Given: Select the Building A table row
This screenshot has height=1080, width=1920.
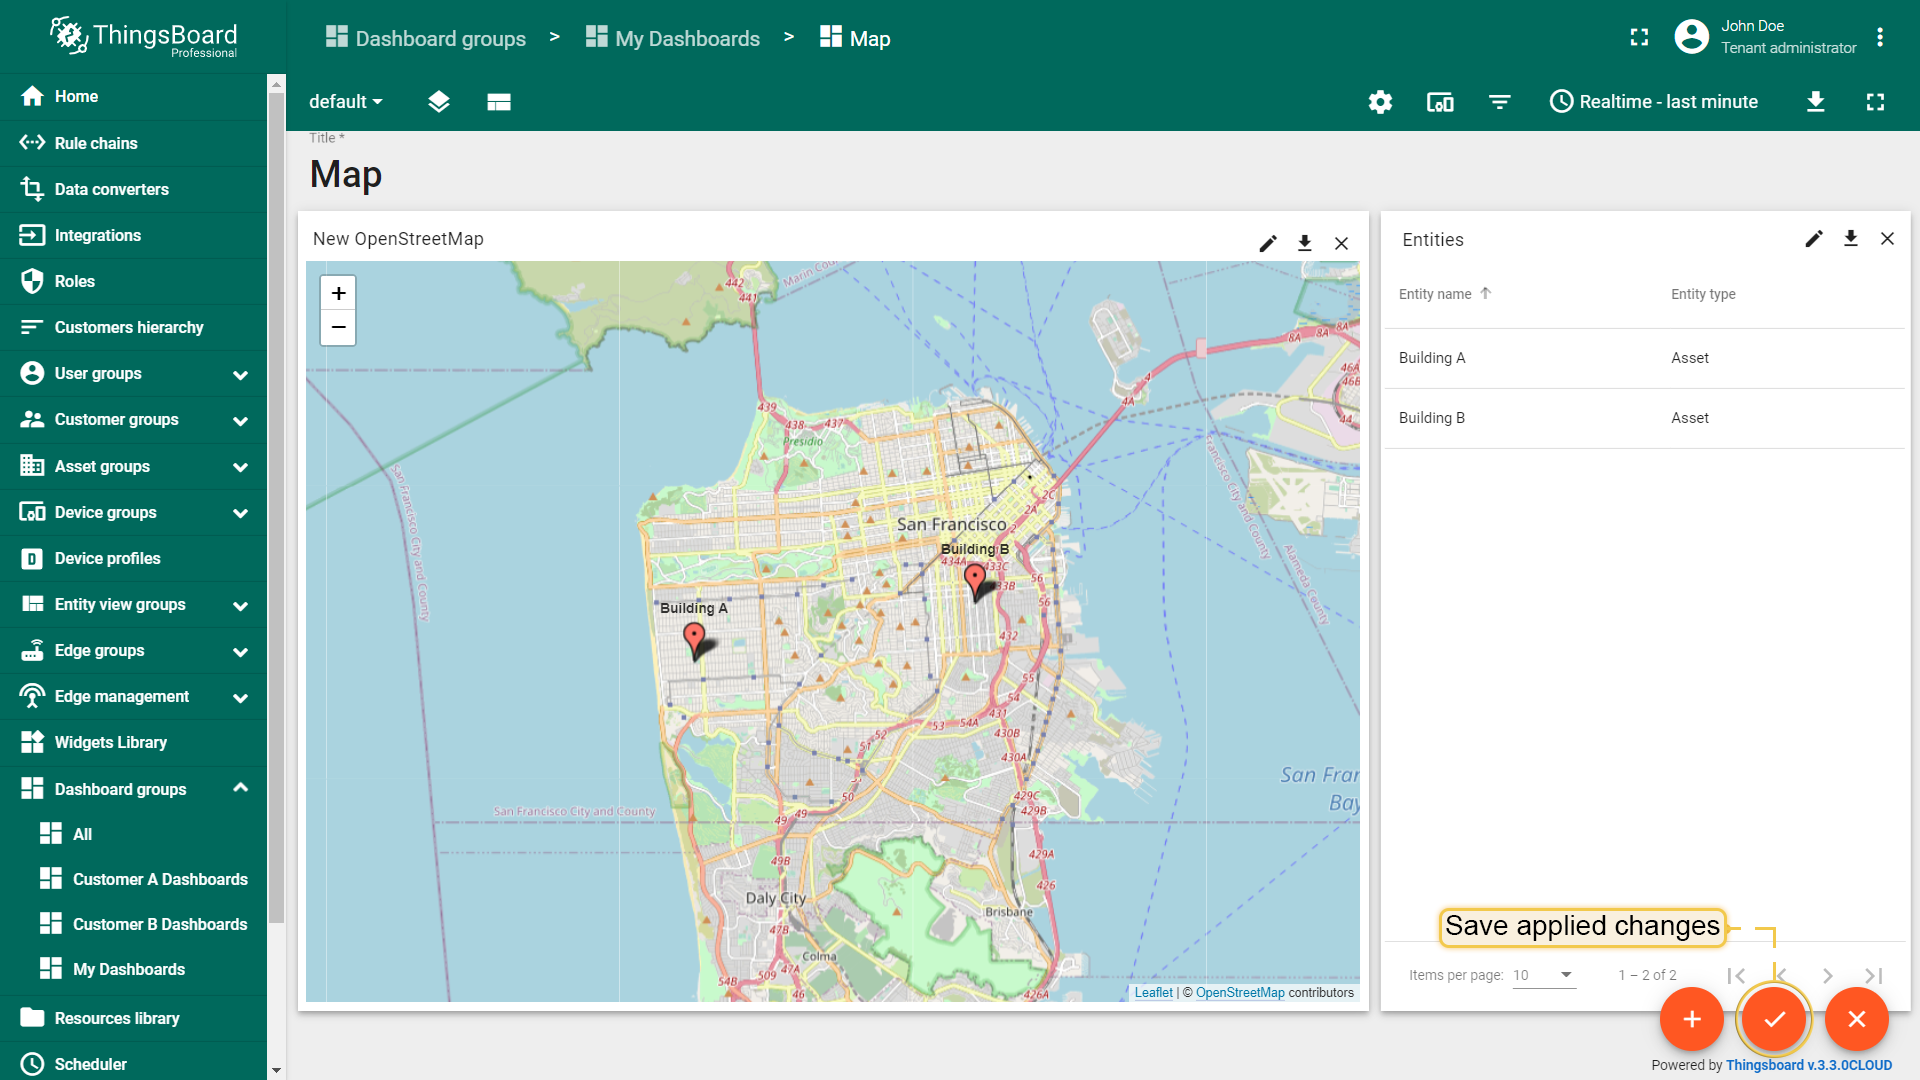Looking at the screenshot, I should tap(1644, 358).
